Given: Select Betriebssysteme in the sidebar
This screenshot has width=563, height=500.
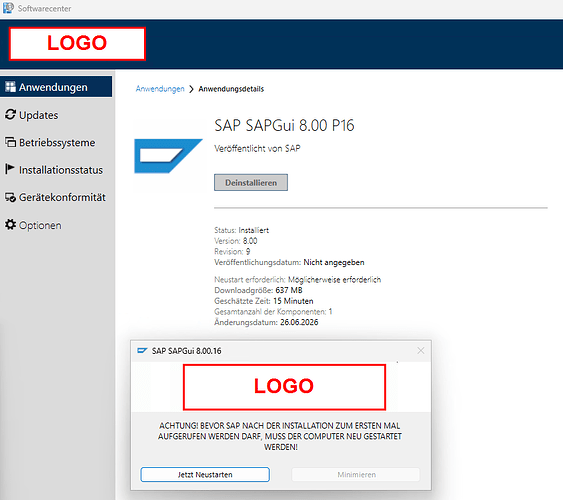Looking at the screenshot, I should [56, 142].
